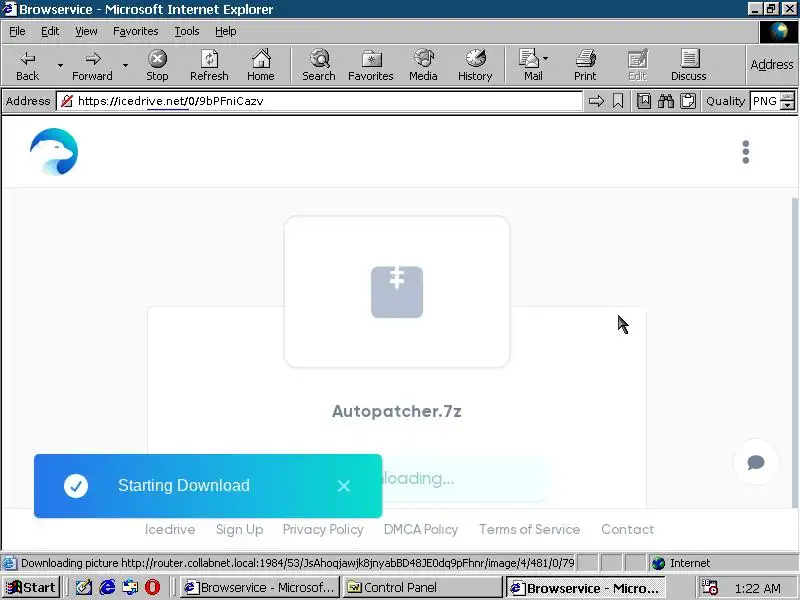Click the clipboard icon in Browservice toolbar
The image size is (800, 600).
point(688,101)
